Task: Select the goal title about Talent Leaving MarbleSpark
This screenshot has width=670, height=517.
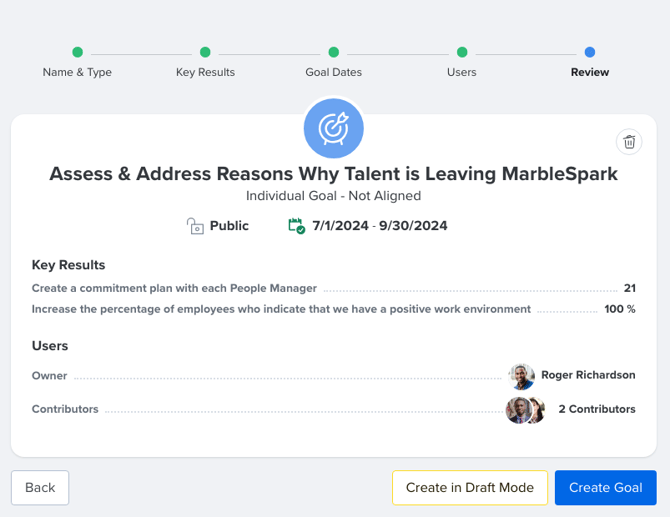Action: tap(334, 174)
